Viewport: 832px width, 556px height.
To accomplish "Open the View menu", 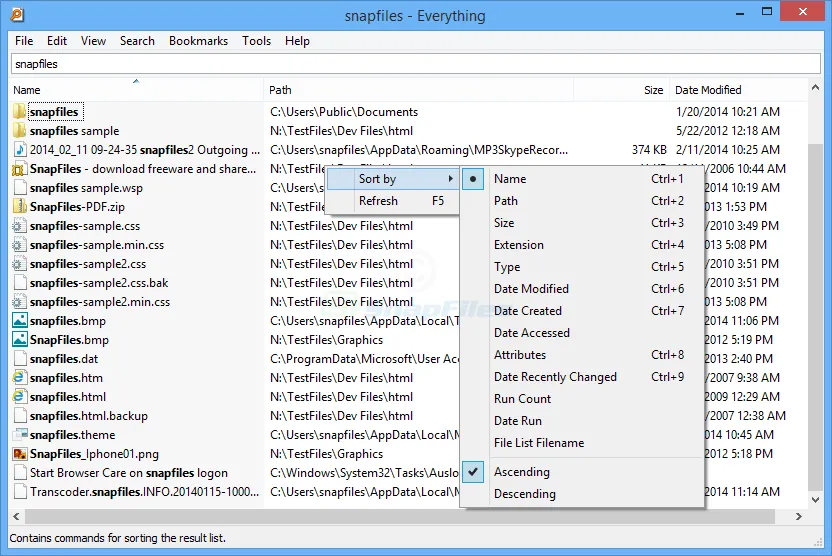I will 93,41.
